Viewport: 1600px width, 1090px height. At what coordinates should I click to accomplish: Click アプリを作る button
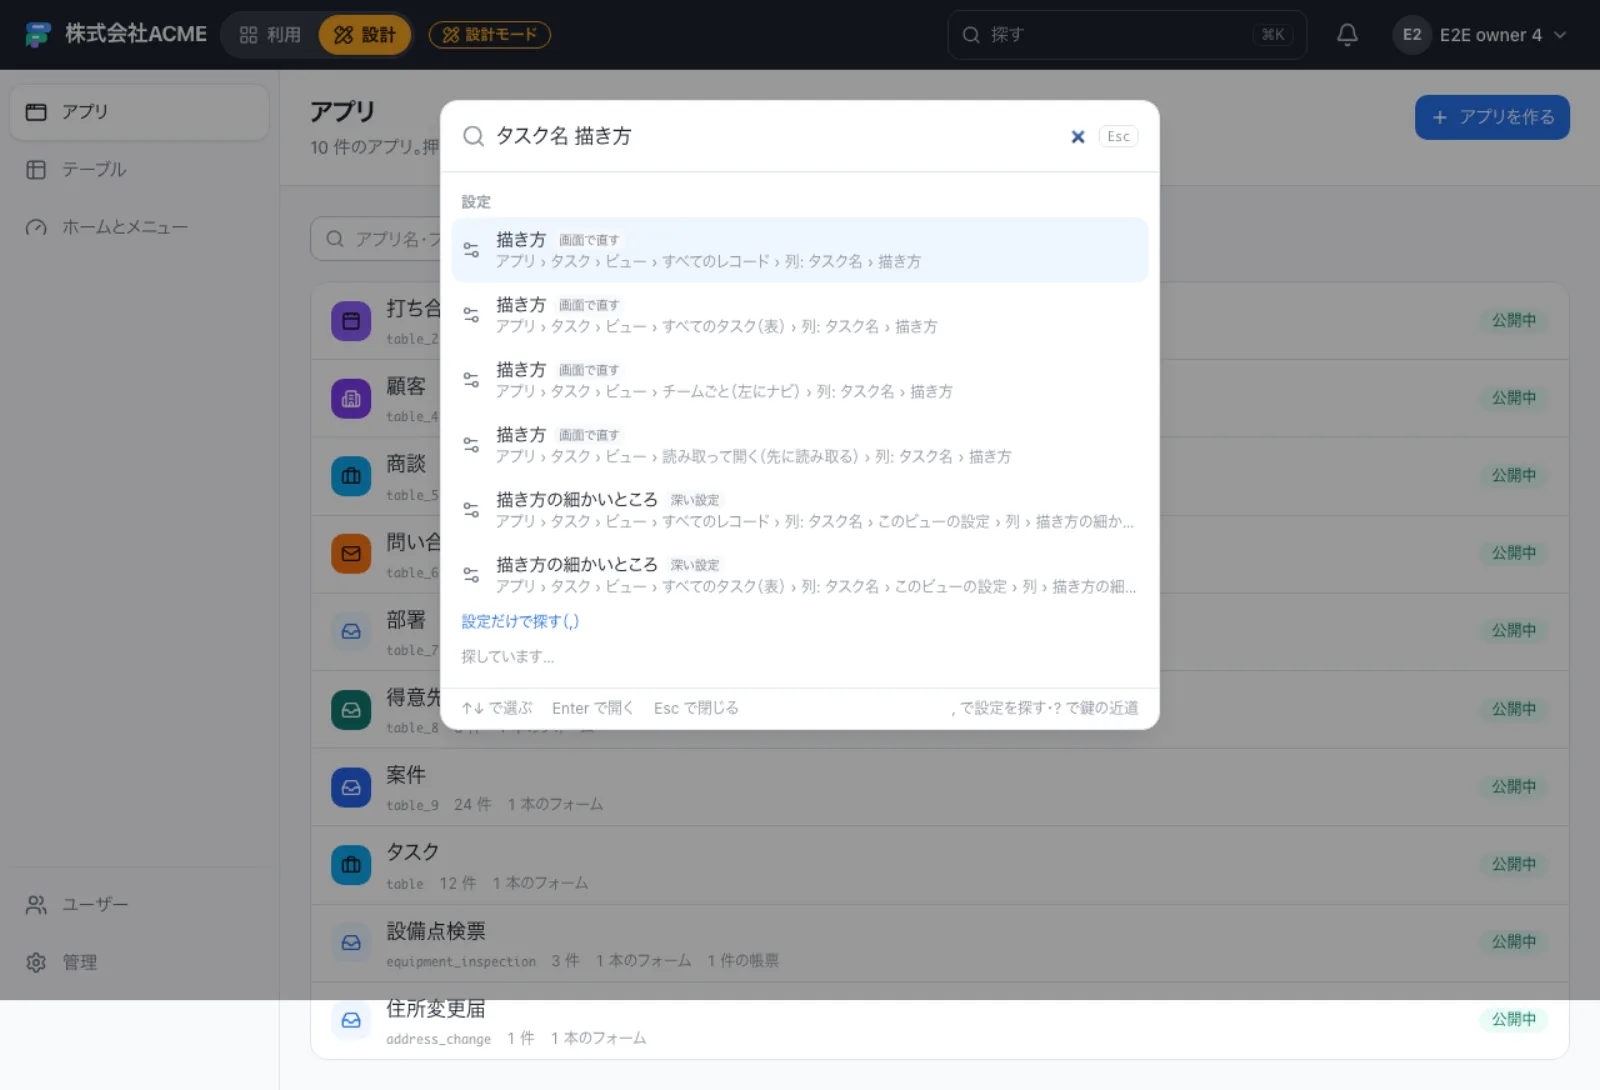1492,117
